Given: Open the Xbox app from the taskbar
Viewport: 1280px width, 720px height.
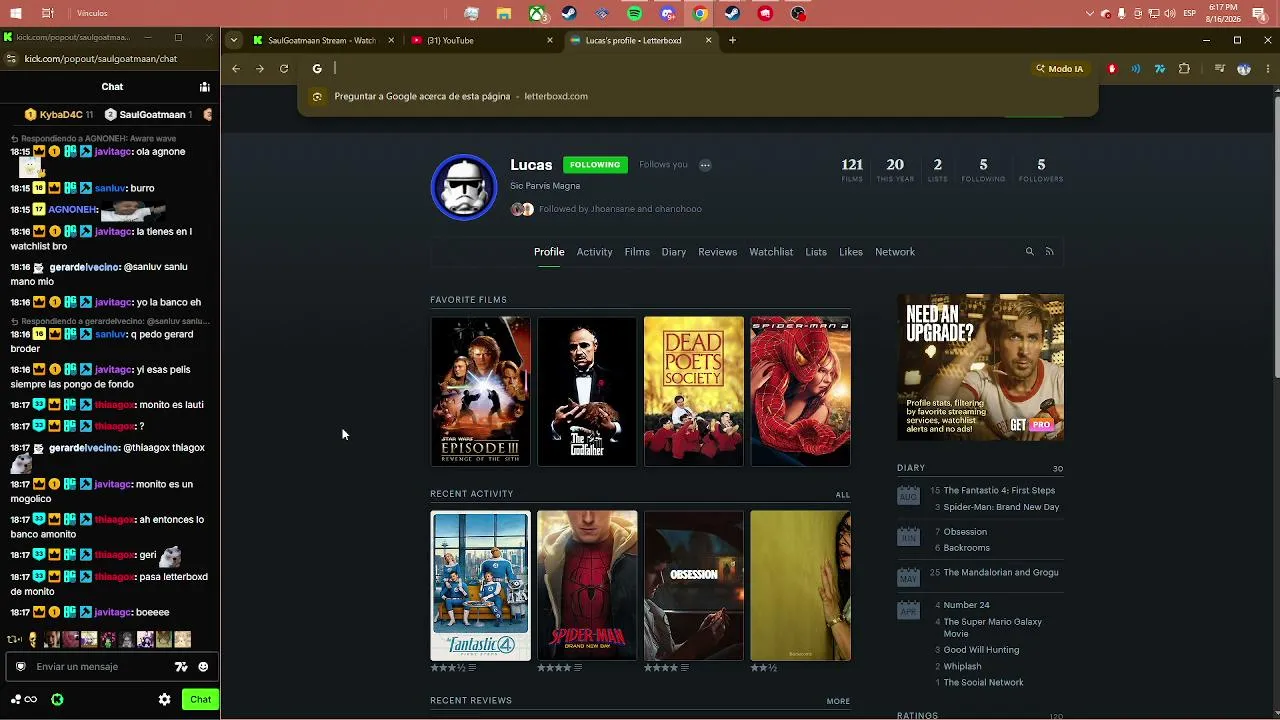Looking at the screenshot, I should [537, 14].
